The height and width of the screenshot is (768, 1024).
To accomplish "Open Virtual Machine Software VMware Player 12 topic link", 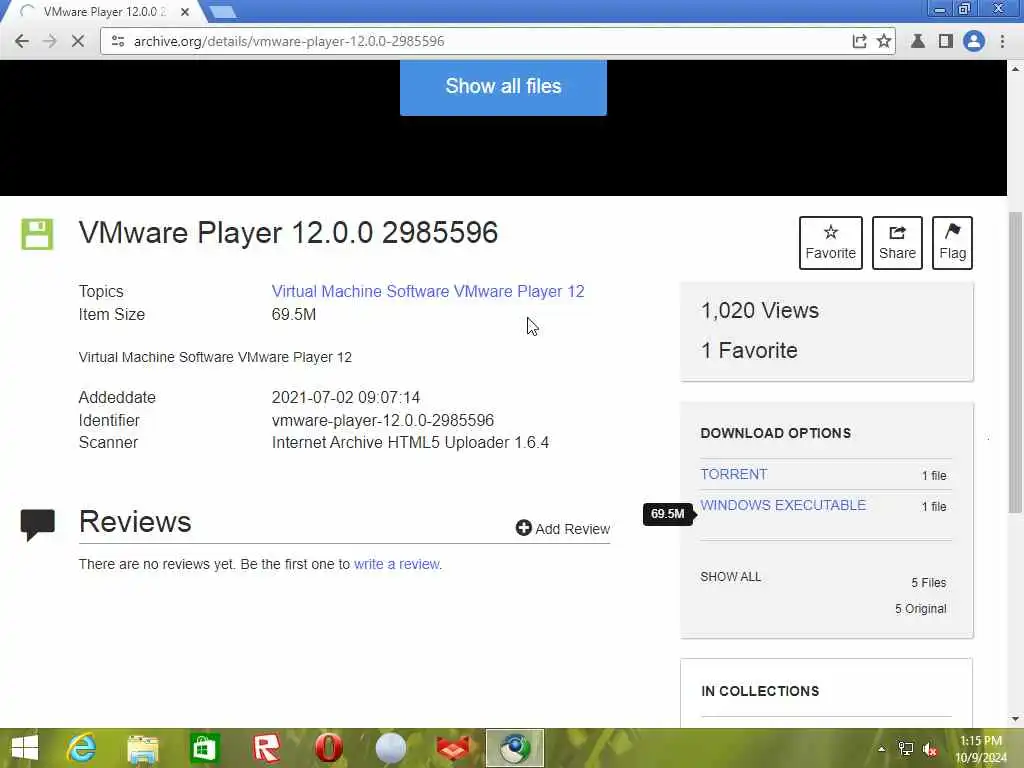I will [428, 291].
